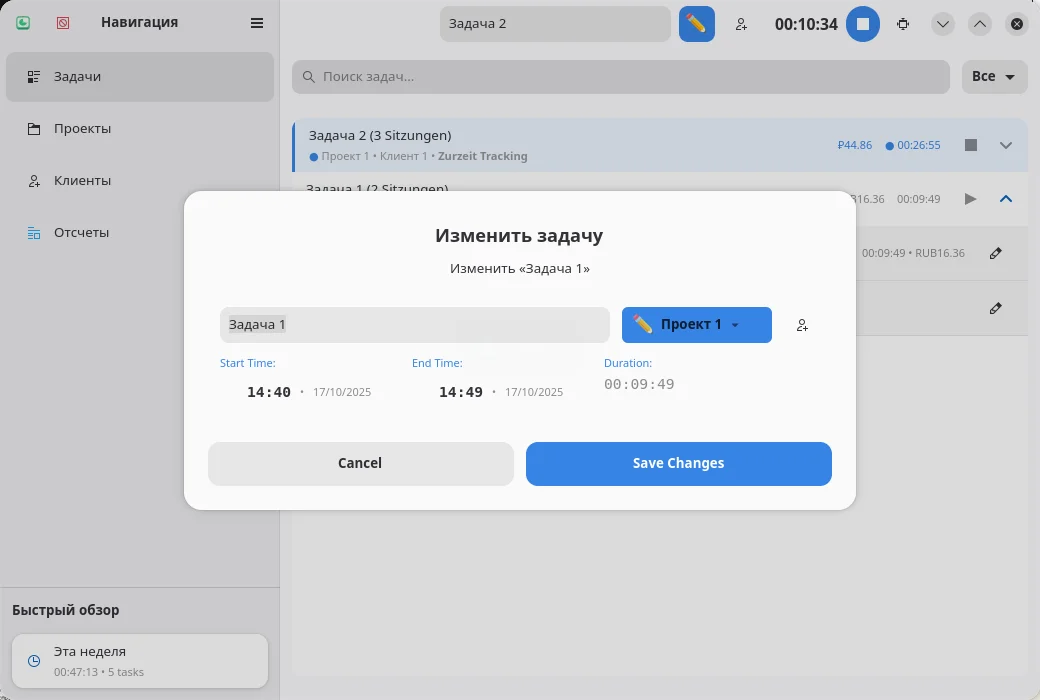This screenshot has height=700, width=1040.
Task: Click the pencil project button beside the Задача 2 field
Action: tap(697, 24)
